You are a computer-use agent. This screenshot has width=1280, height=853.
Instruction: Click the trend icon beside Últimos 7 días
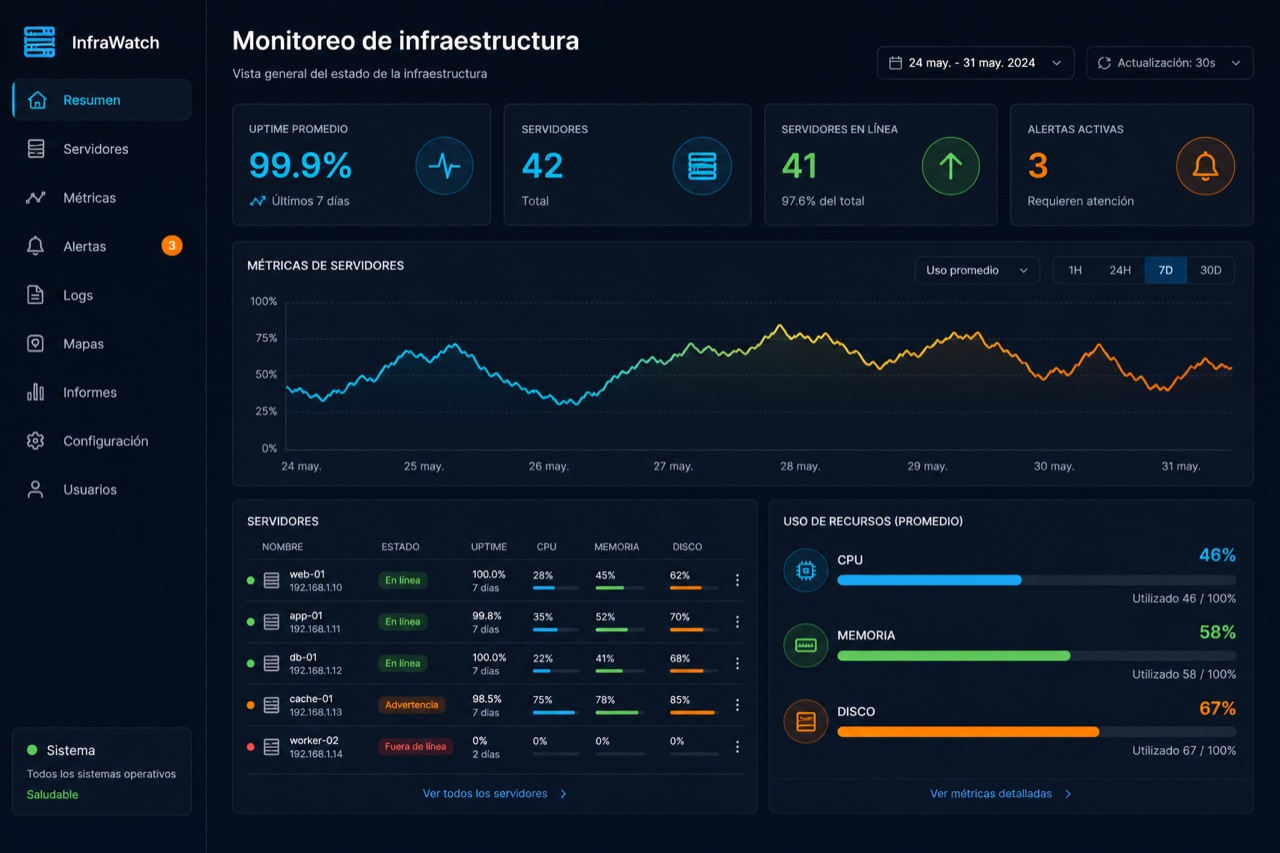pyautogui.click(x=257, y=201)
